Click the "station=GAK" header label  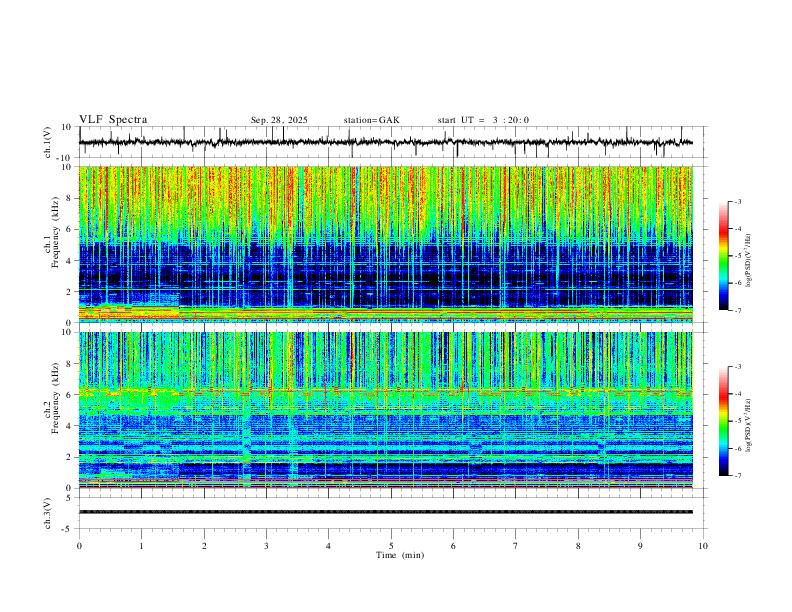click(371, 120)
